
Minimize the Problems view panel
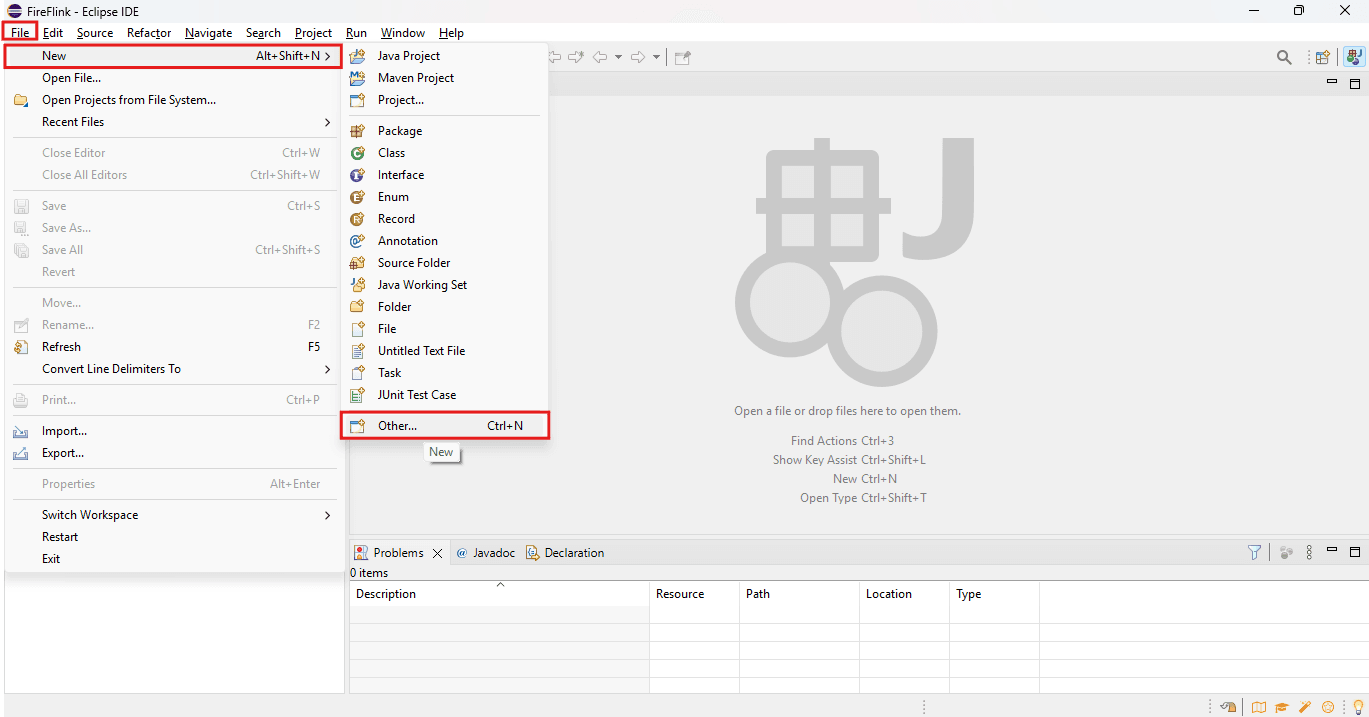point(1331,550)
